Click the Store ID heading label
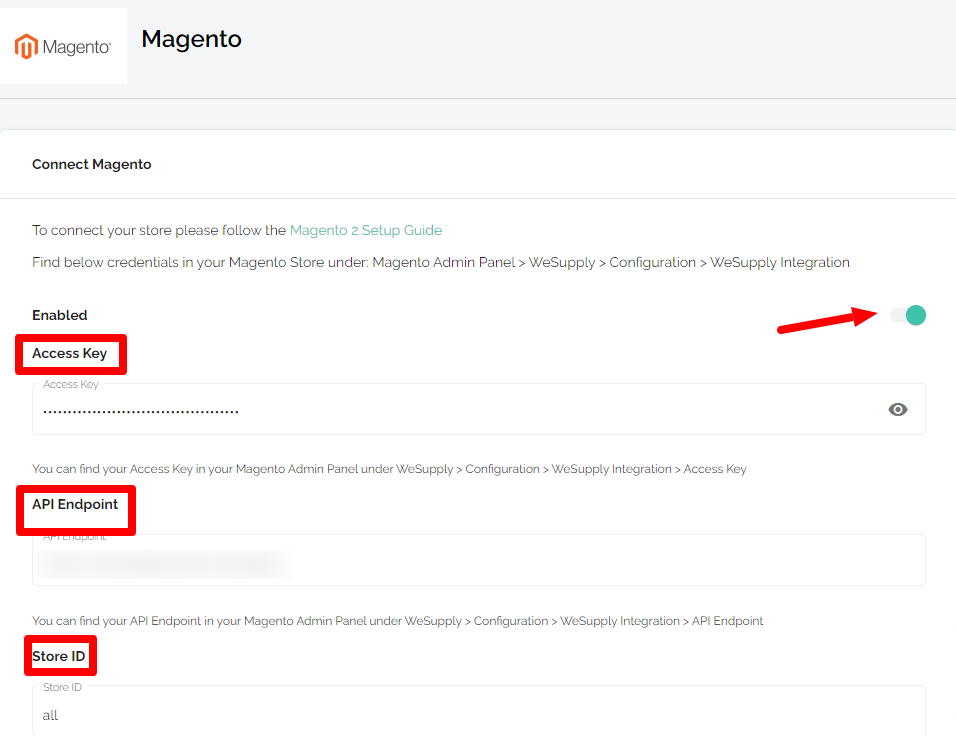 click(x=59, y=656)
